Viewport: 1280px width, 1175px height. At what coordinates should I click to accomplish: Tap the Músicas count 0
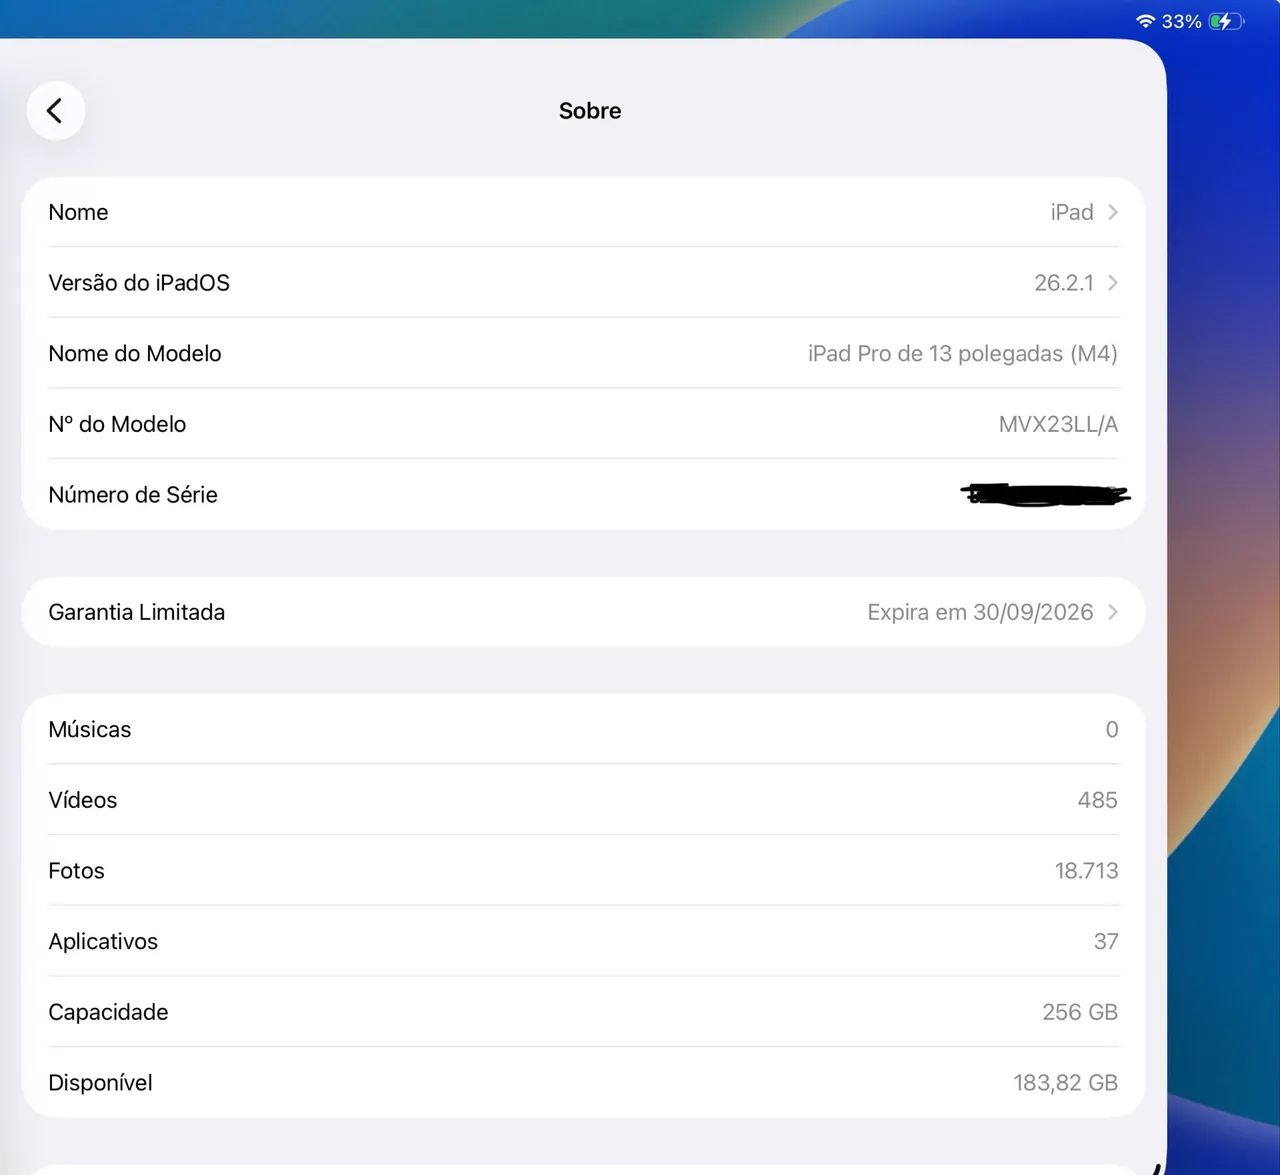pos(1112,730)
